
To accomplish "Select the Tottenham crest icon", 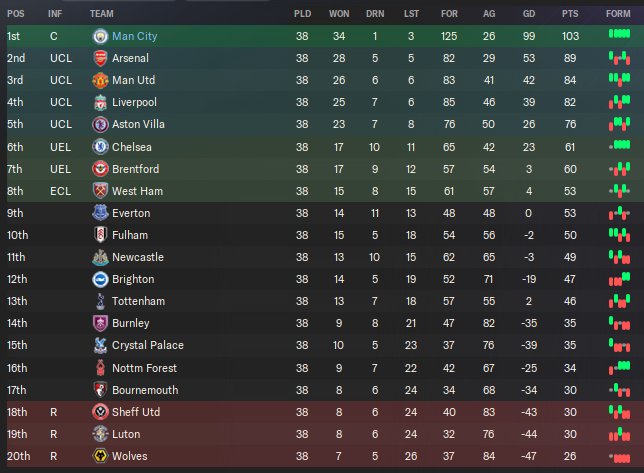I will pos(100,301).
